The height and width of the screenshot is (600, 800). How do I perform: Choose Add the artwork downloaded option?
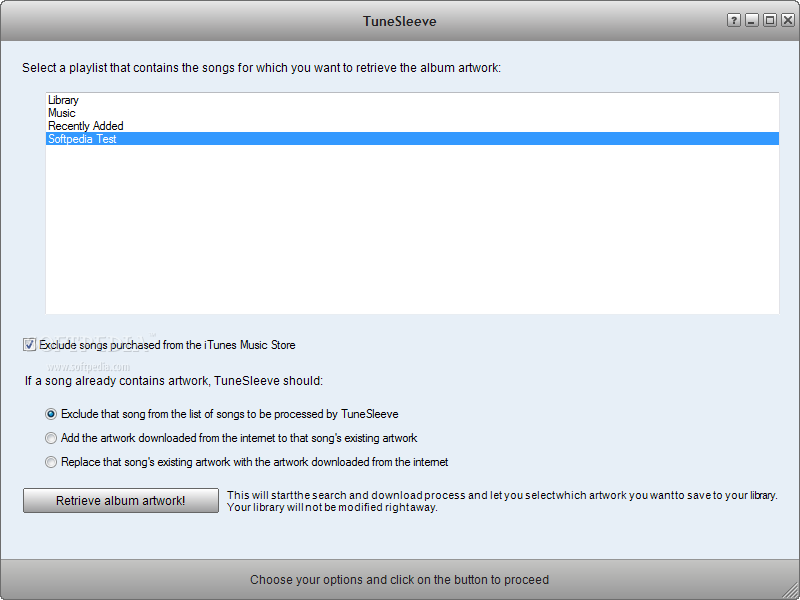point(51,438)
